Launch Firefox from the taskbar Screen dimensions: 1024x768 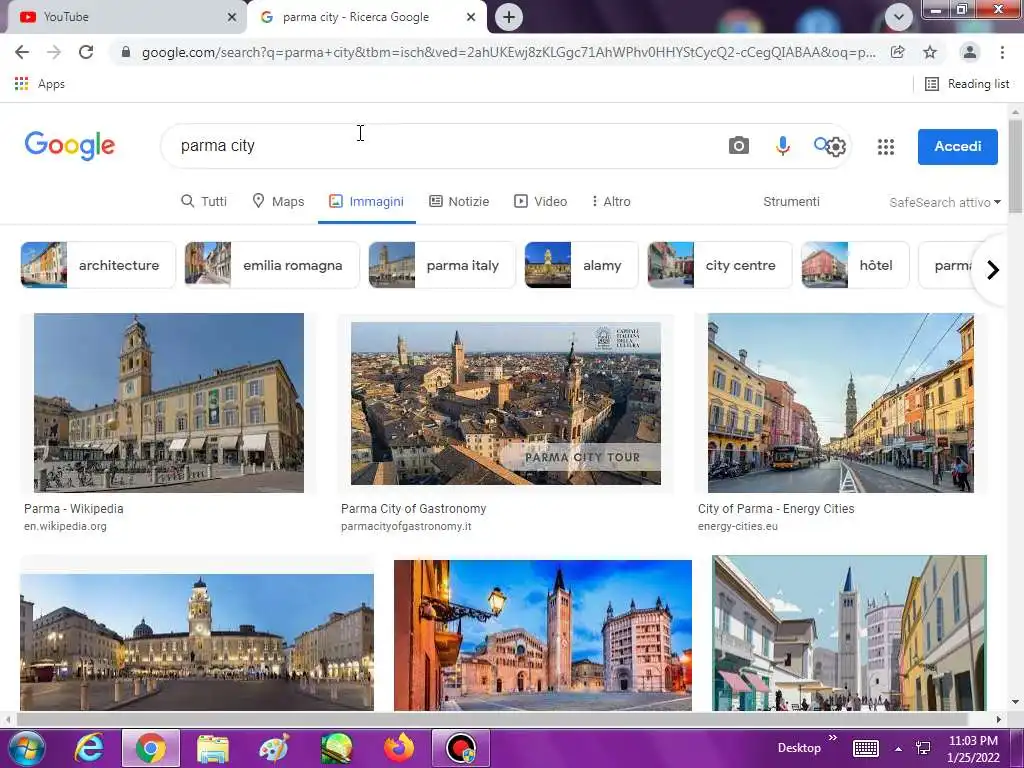point(399,748)
